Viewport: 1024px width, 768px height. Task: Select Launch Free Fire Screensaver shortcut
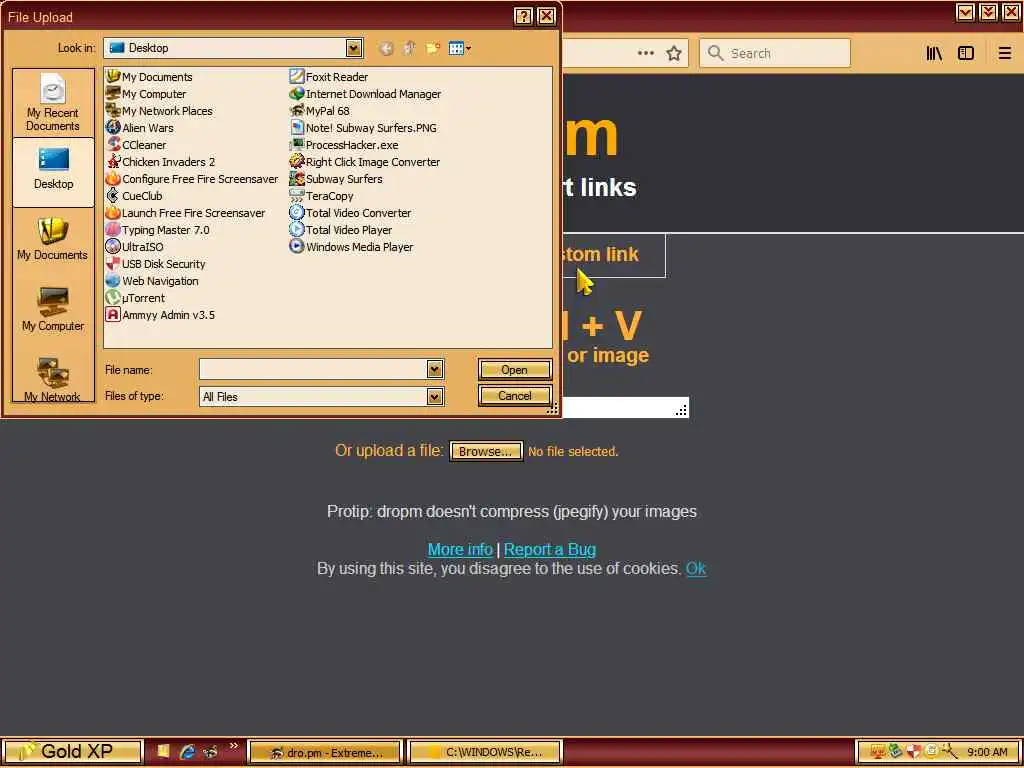click(x=186, y=213)
